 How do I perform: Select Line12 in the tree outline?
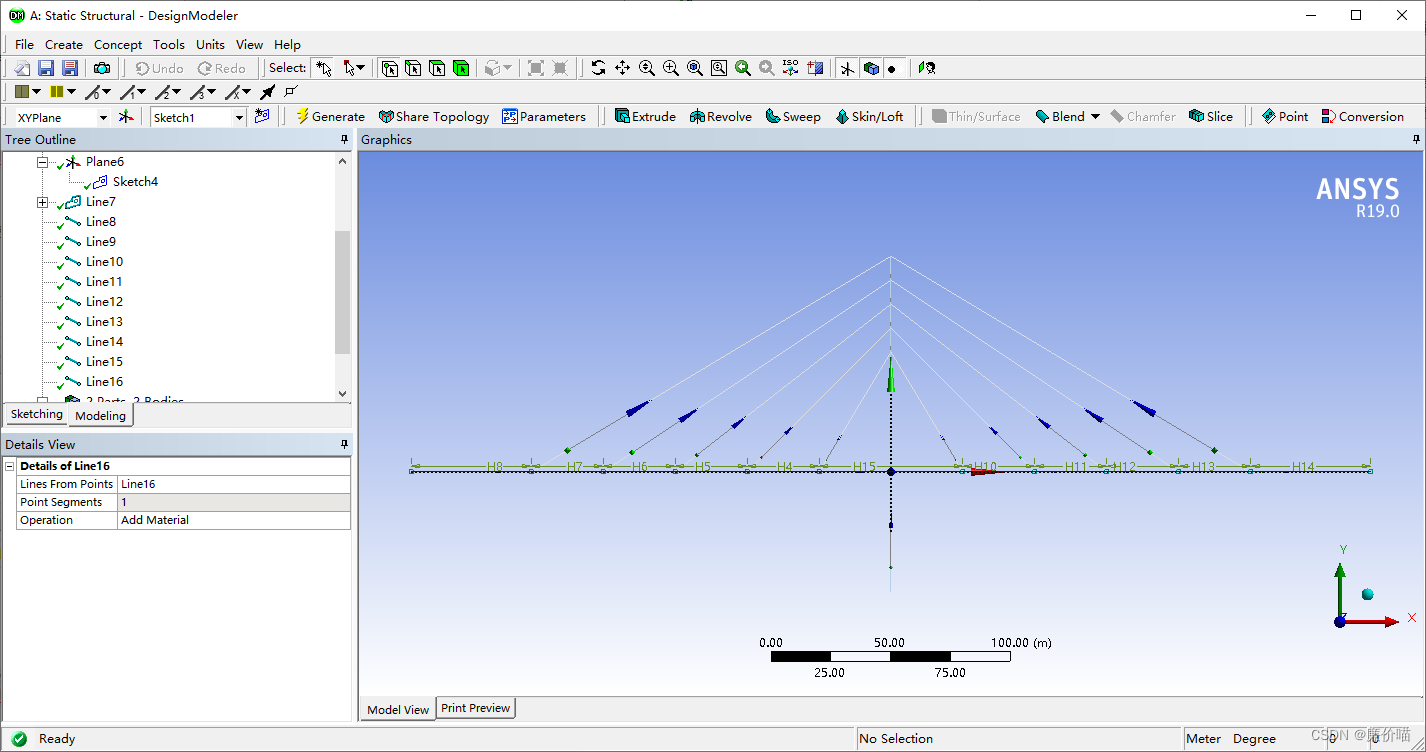point(104,301)
